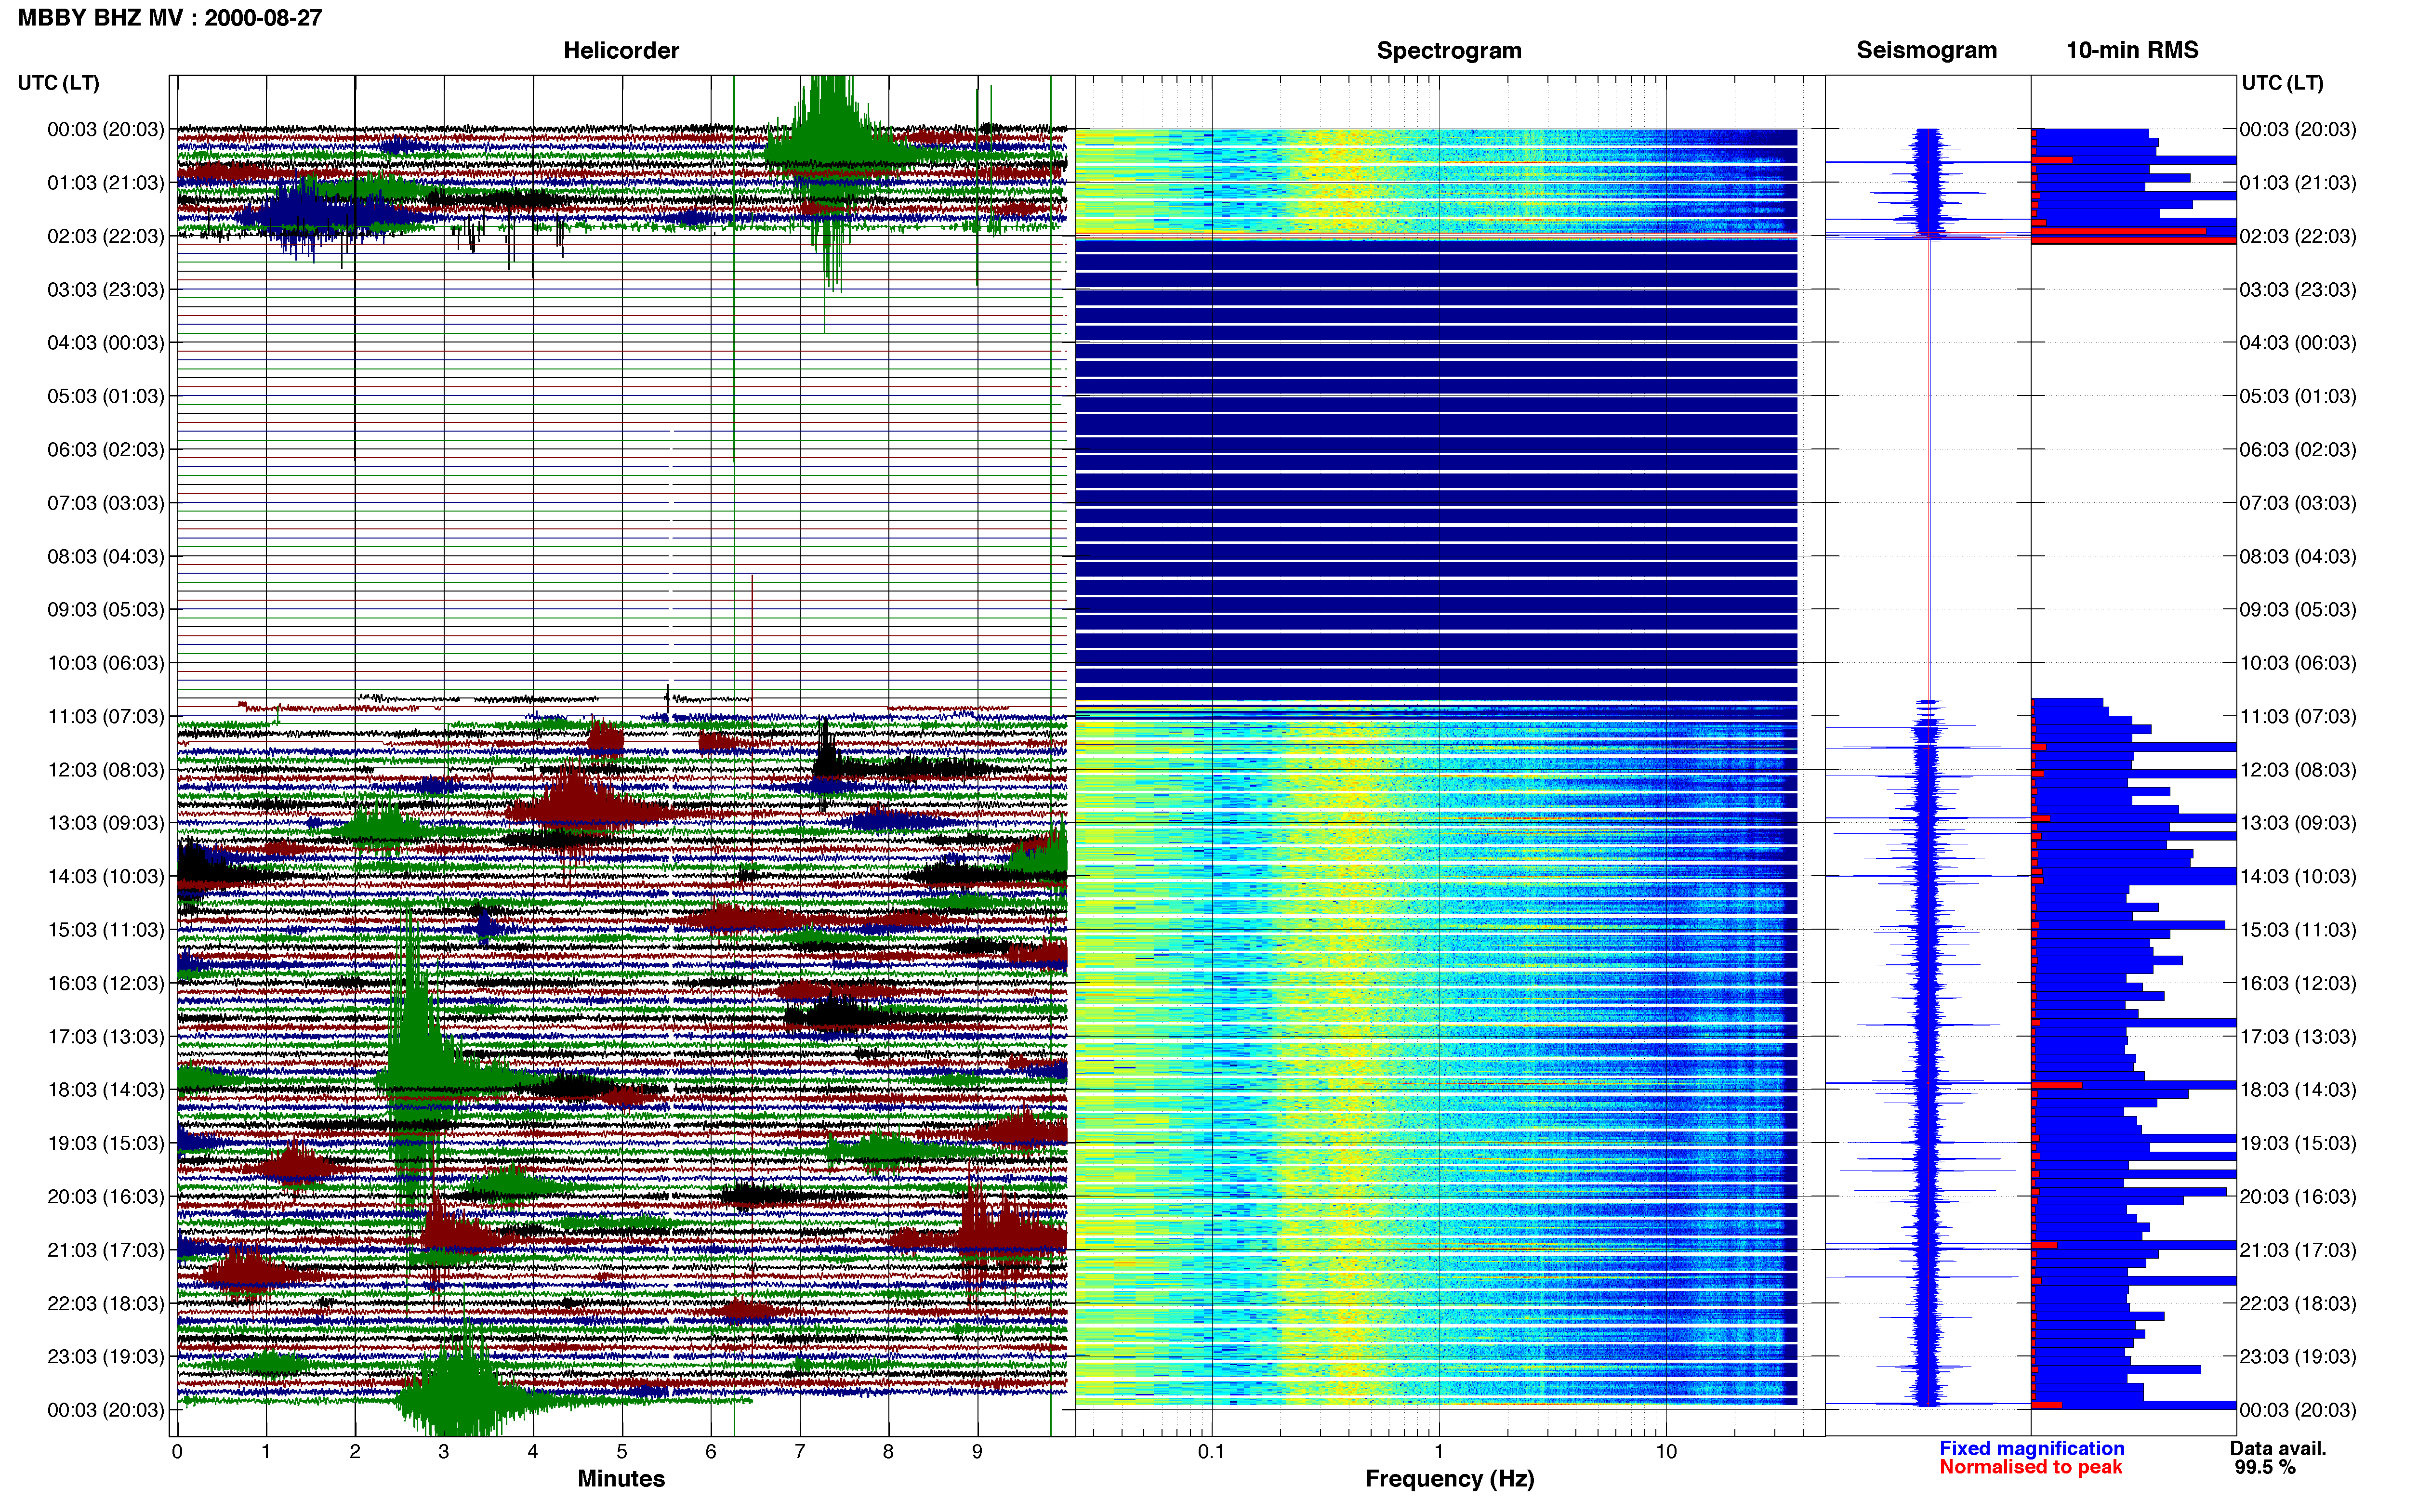
Task: Click left time label '09:03 (05:03)'
Action: coord(106,610)
